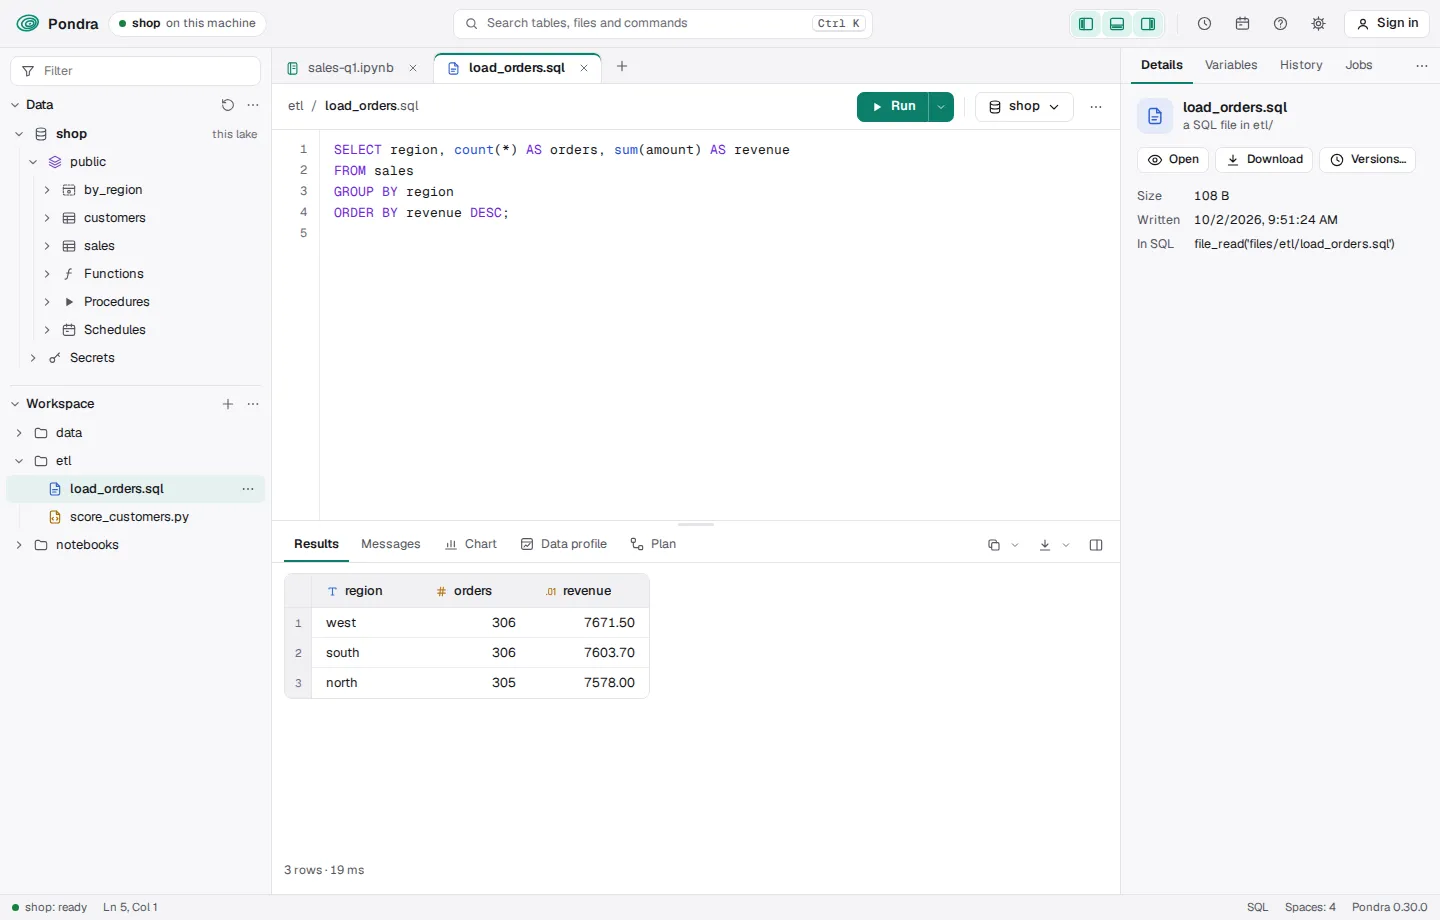Toggle the bottom results panel
The image size is (1440, 920).
click(x=1117, y=24)
